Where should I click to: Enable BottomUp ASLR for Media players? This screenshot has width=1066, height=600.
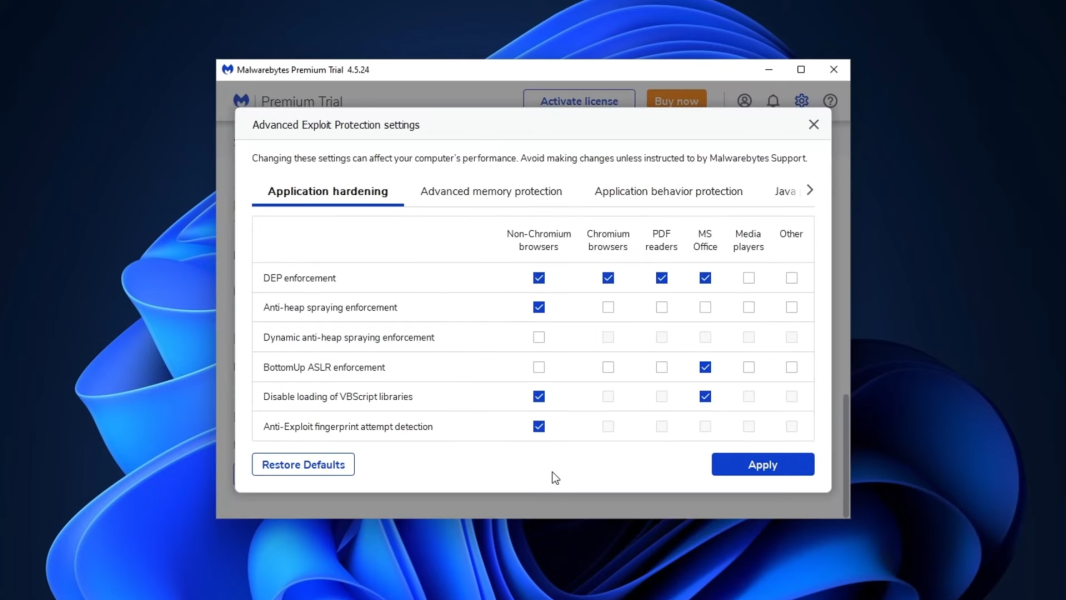tap(749, 367)
